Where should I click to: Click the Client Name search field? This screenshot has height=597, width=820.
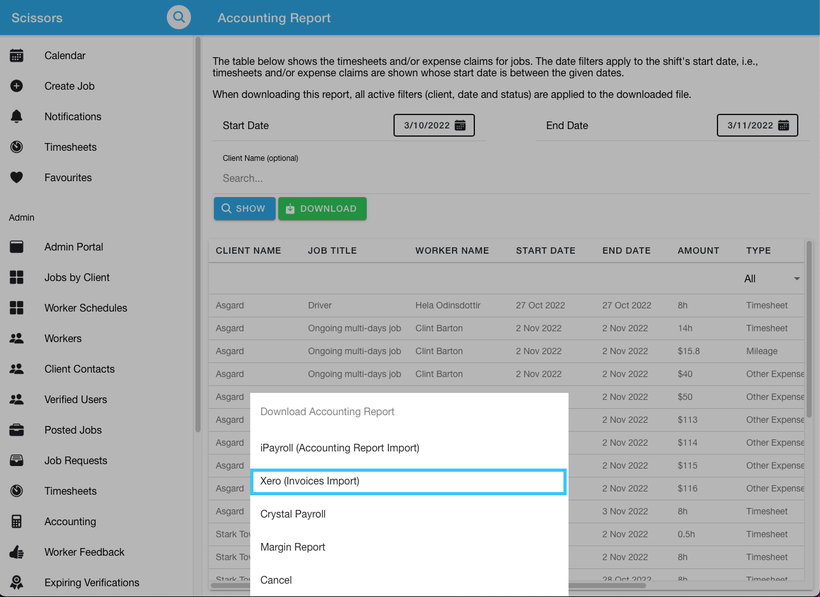tap(510, 178)
